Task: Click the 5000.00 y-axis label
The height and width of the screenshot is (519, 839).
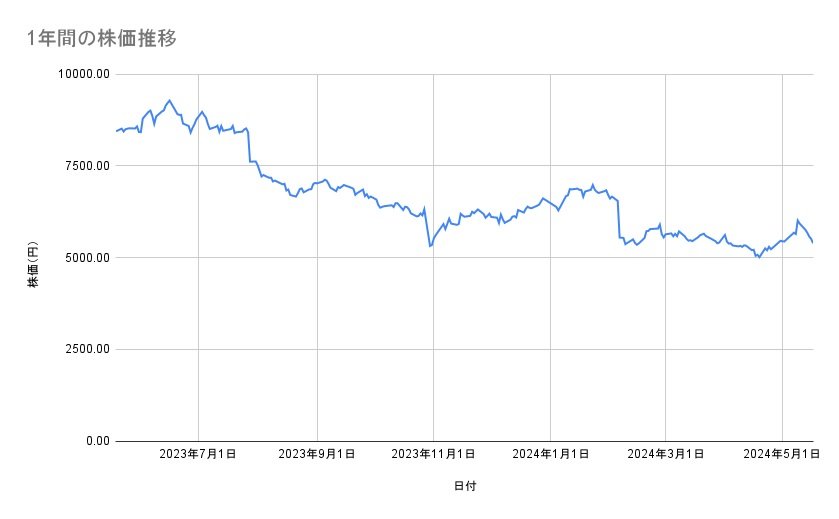Action: click(86, 258)
